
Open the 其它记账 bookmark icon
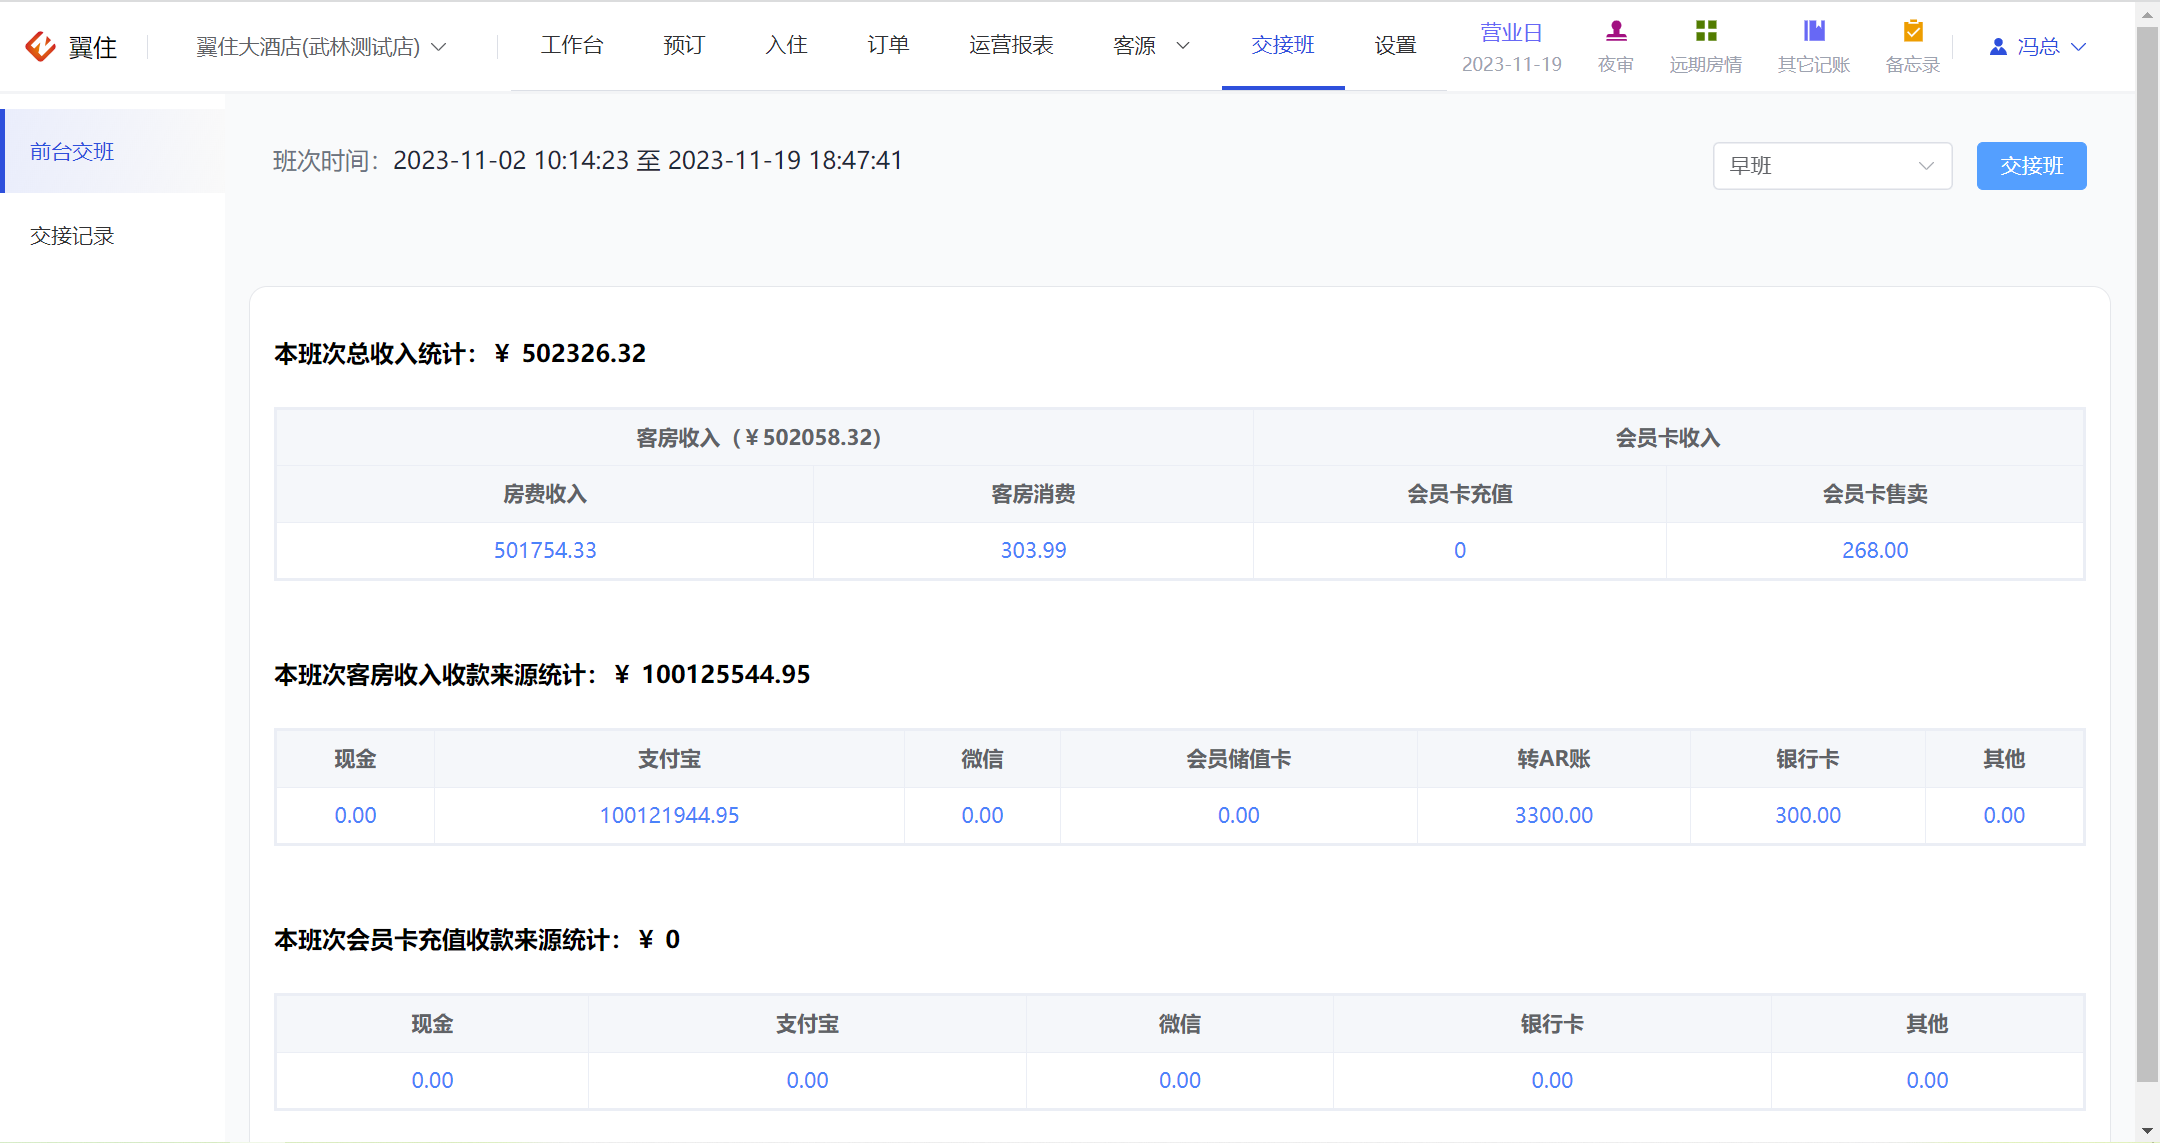pos(1814,31)
